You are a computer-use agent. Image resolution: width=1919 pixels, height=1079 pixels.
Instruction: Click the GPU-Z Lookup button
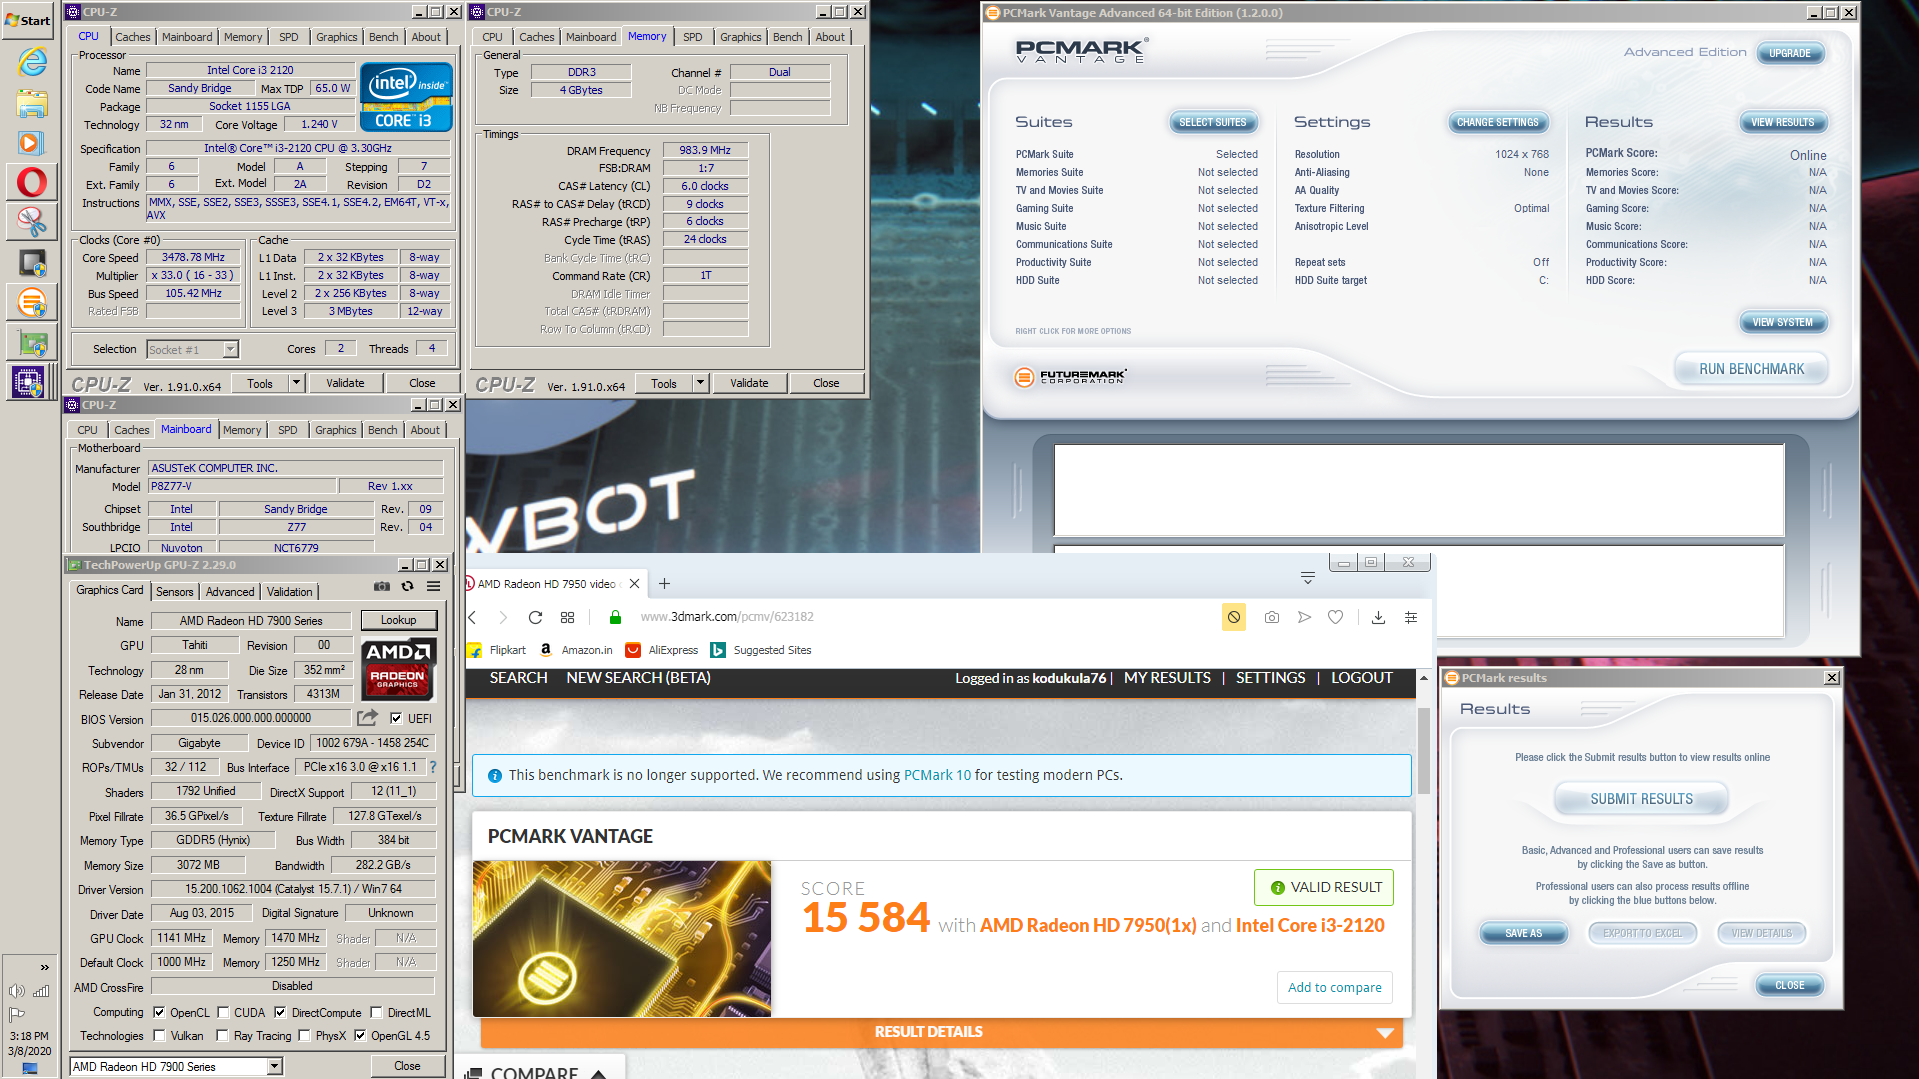[x=398, y=620]
